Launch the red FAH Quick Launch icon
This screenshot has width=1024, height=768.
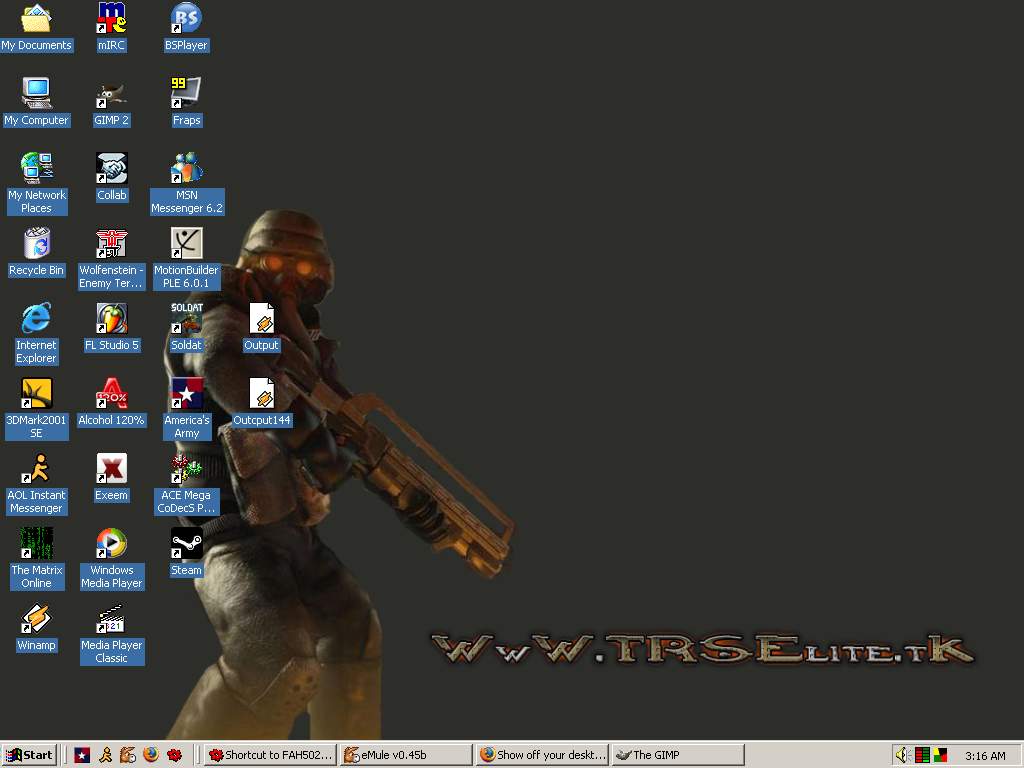pyautogui.click(x=174, y=755)
